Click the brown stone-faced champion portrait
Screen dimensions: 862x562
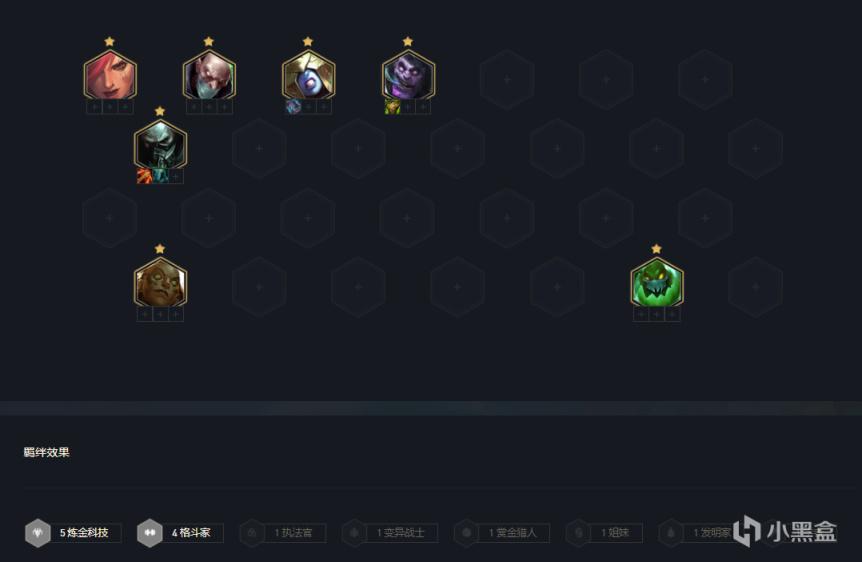[160, 283]
